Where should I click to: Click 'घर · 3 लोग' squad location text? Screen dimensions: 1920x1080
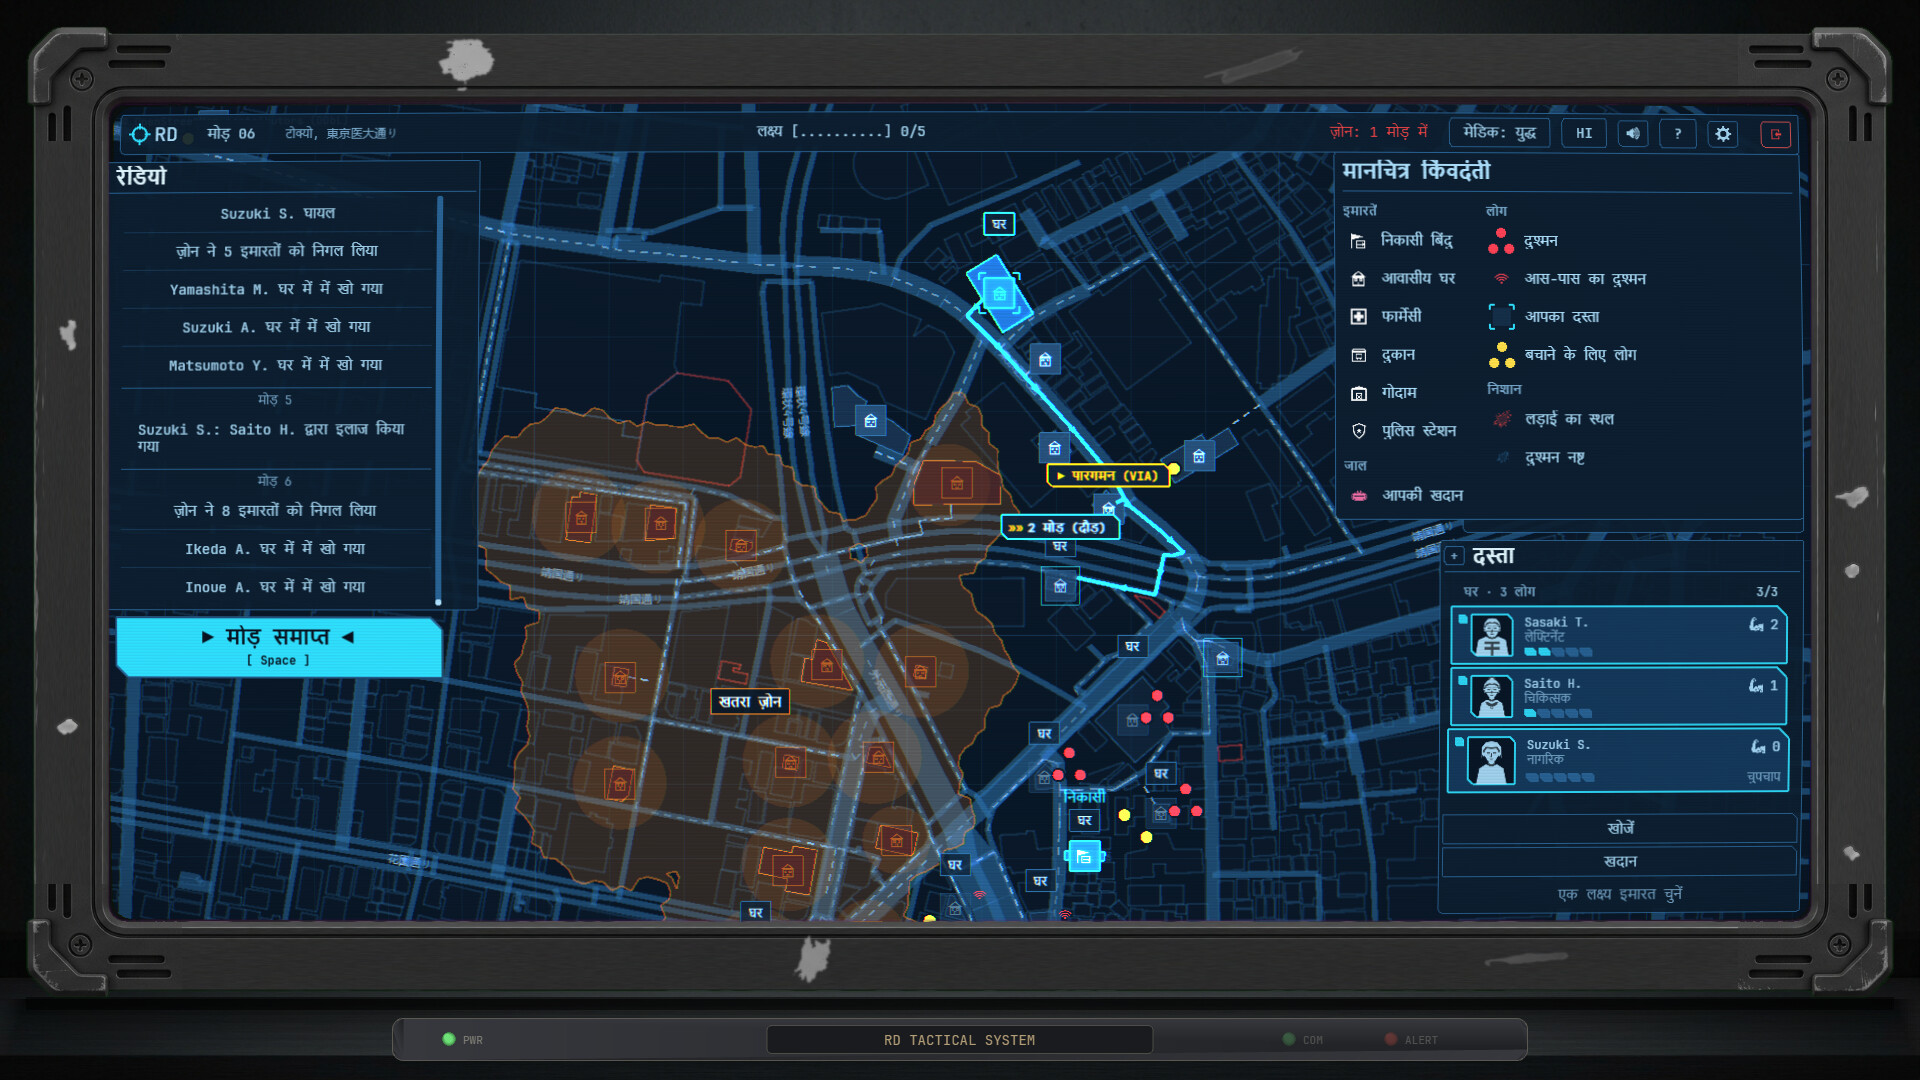(1499, 592)
